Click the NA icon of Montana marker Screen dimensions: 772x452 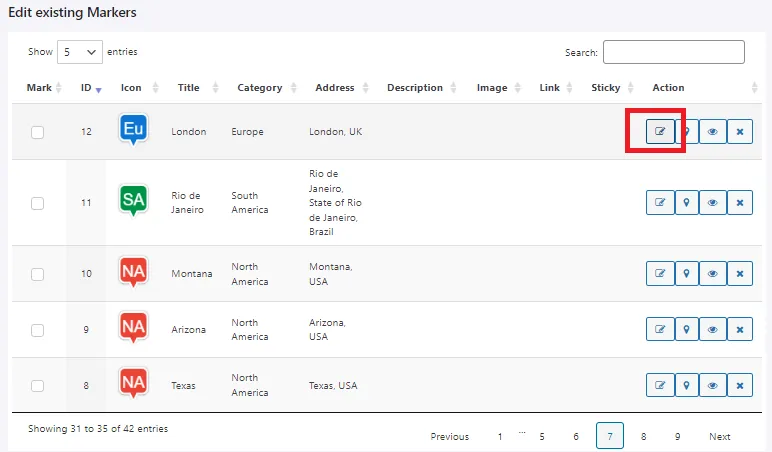(x=133, y=271)
